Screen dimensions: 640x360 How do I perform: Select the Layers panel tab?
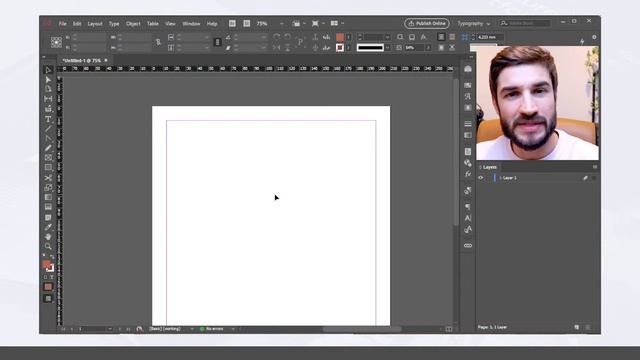tap(489, 167)
